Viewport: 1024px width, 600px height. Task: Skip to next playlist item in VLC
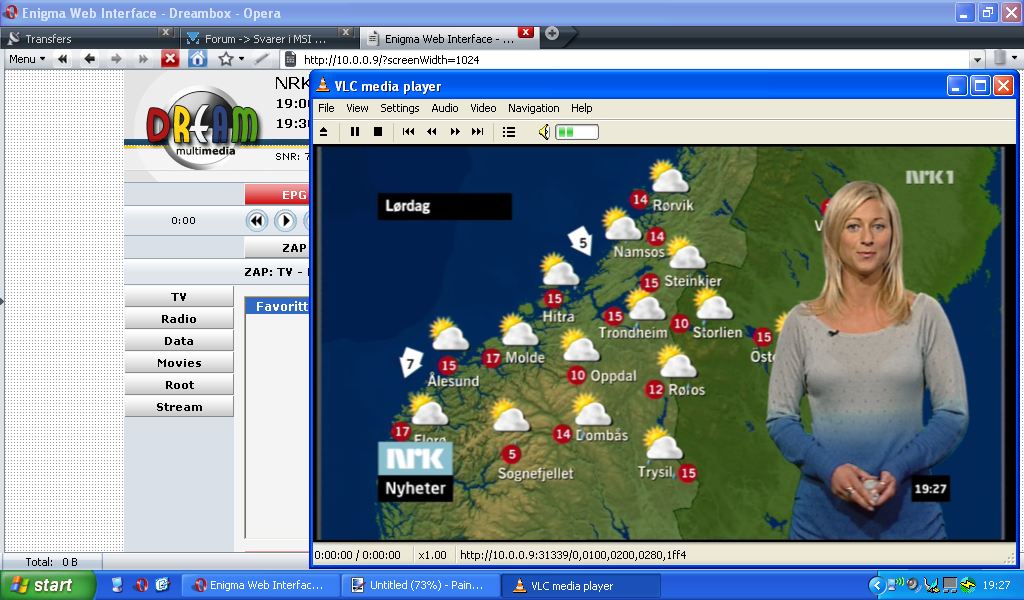pyautogui.click(x=478, y=132)
